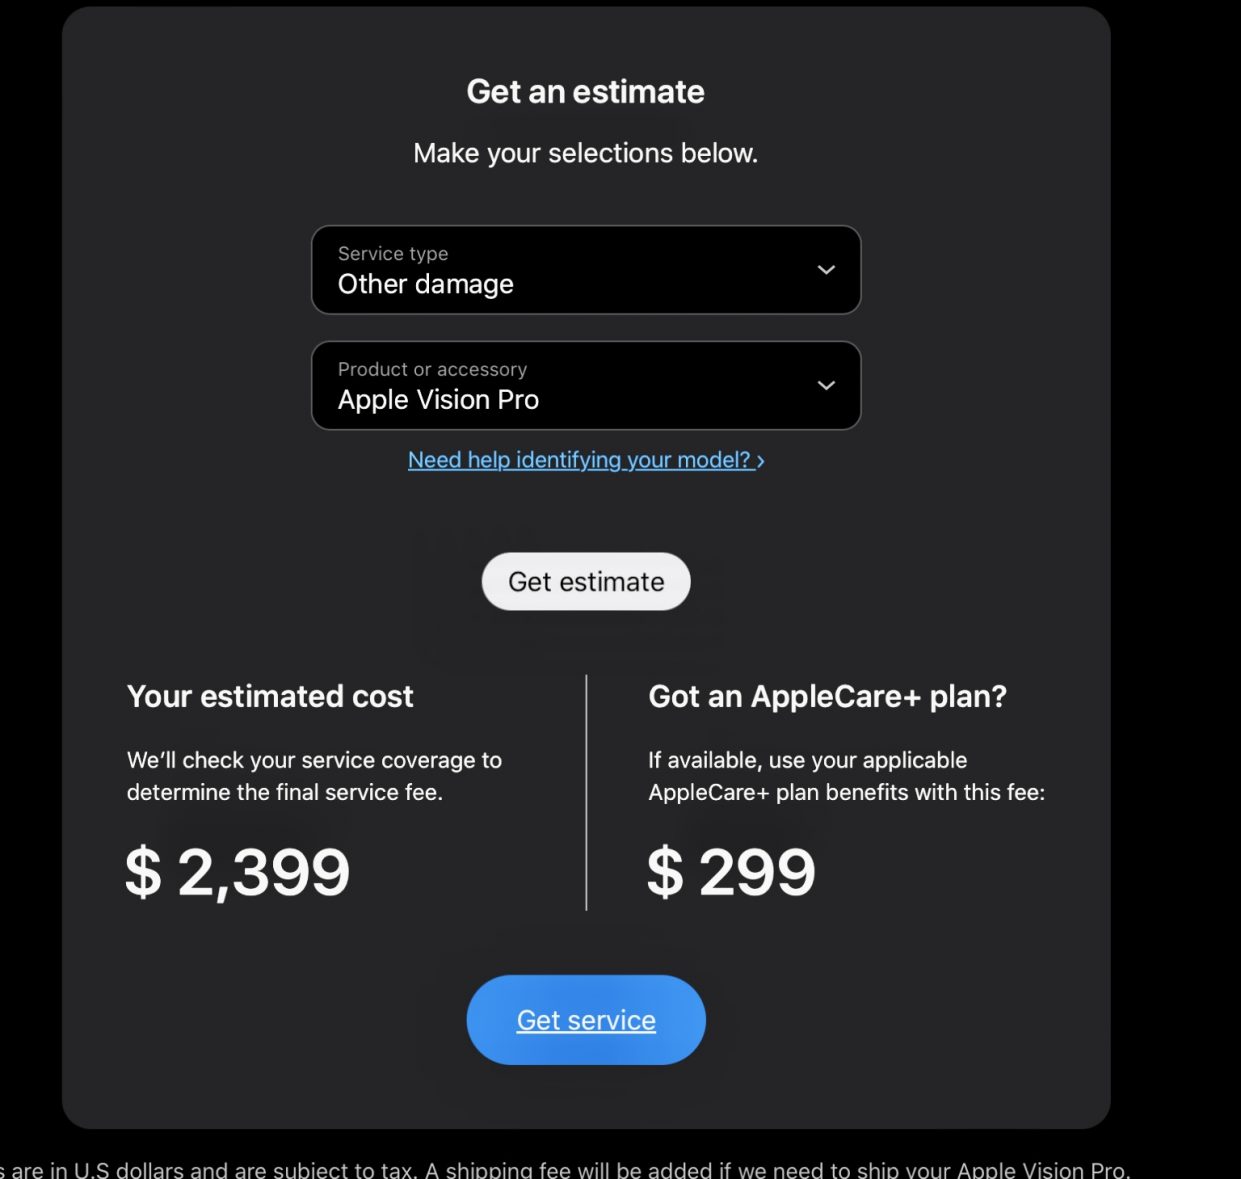Click the Make your selections below text
Image resolution: width=1241 pixels, height=1179 pixels.
585,153
